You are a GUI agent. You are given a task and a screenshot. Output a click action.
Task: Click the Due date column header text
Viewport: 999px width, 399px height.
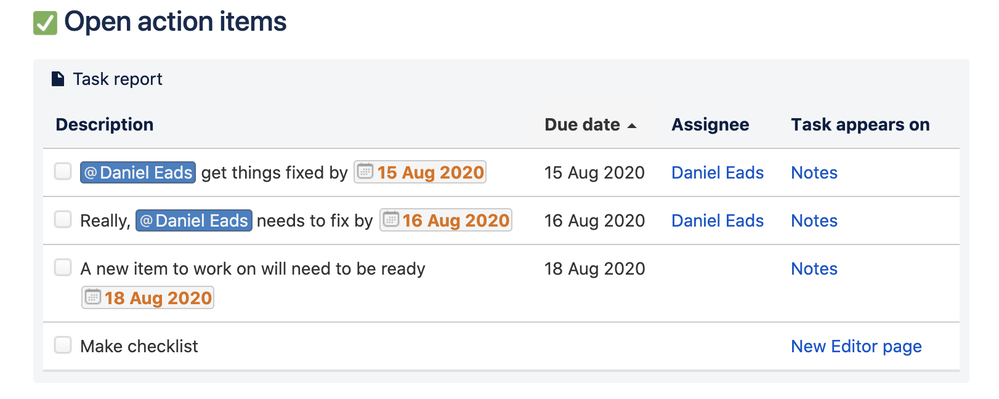point(582,125)
